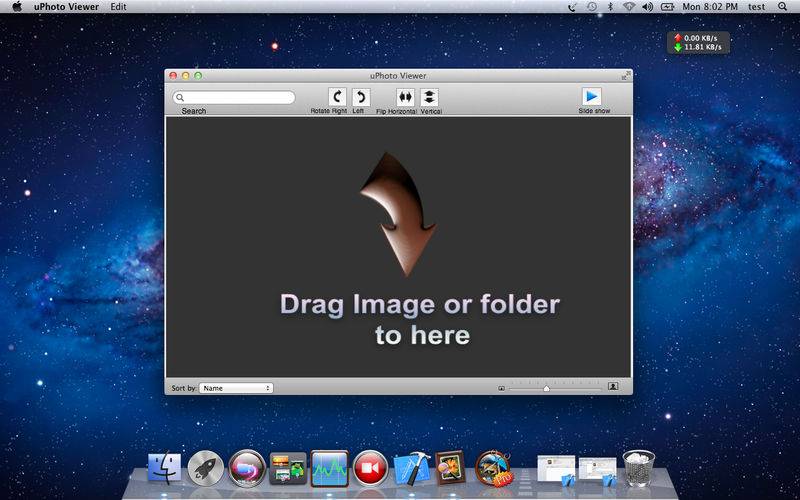Zoom the uPhoto Viewer window with green button

point(198,76)
